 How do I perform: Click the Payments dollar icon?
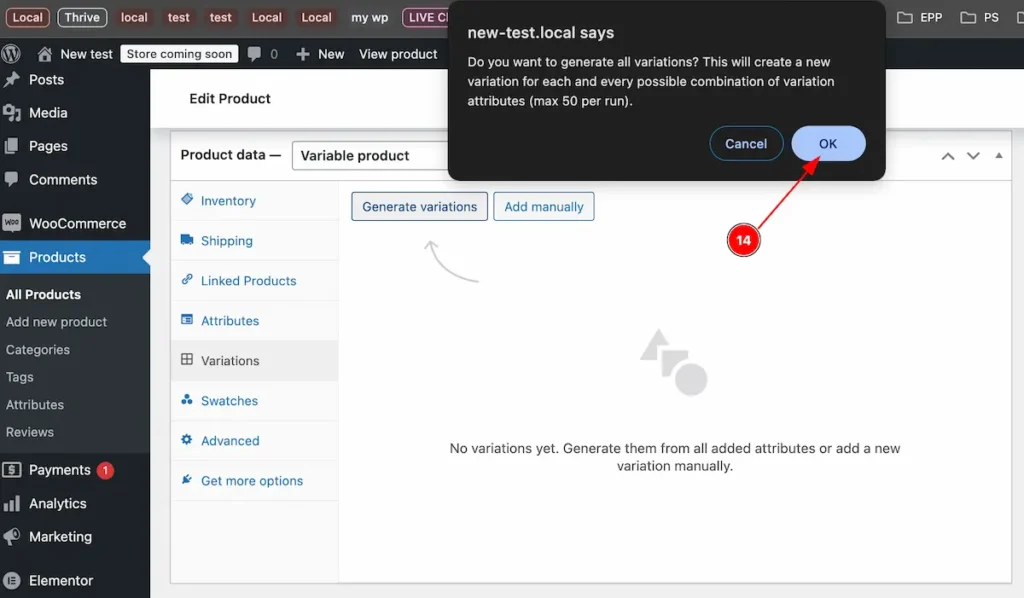(x=12, y=470)
